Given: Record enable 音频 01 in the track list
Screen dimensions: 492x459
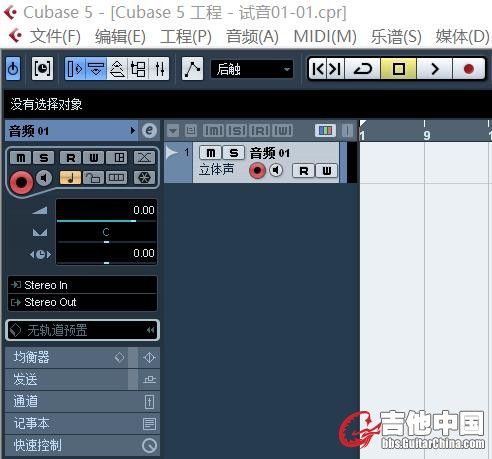Looking at the screenshot, I should coord(257,171).
